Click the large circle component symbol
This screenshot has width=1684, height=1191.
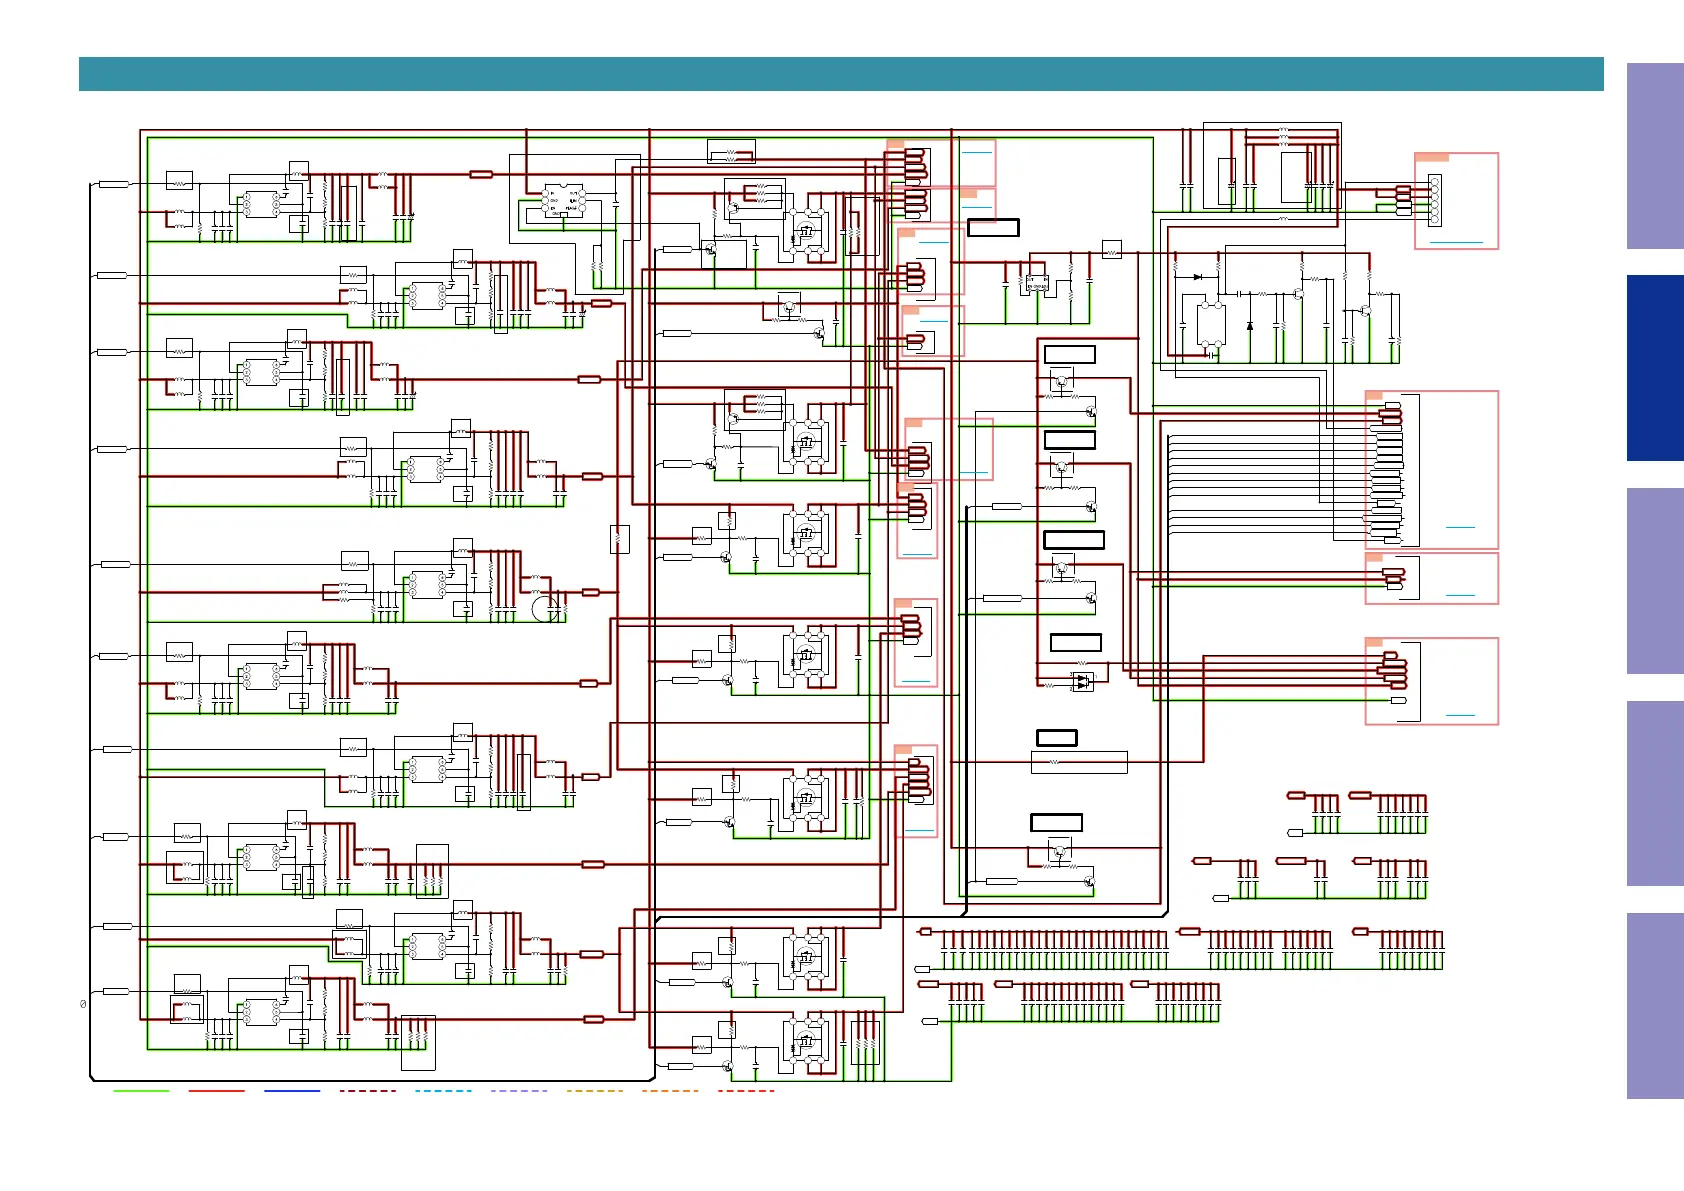click(x=546, y=607)
